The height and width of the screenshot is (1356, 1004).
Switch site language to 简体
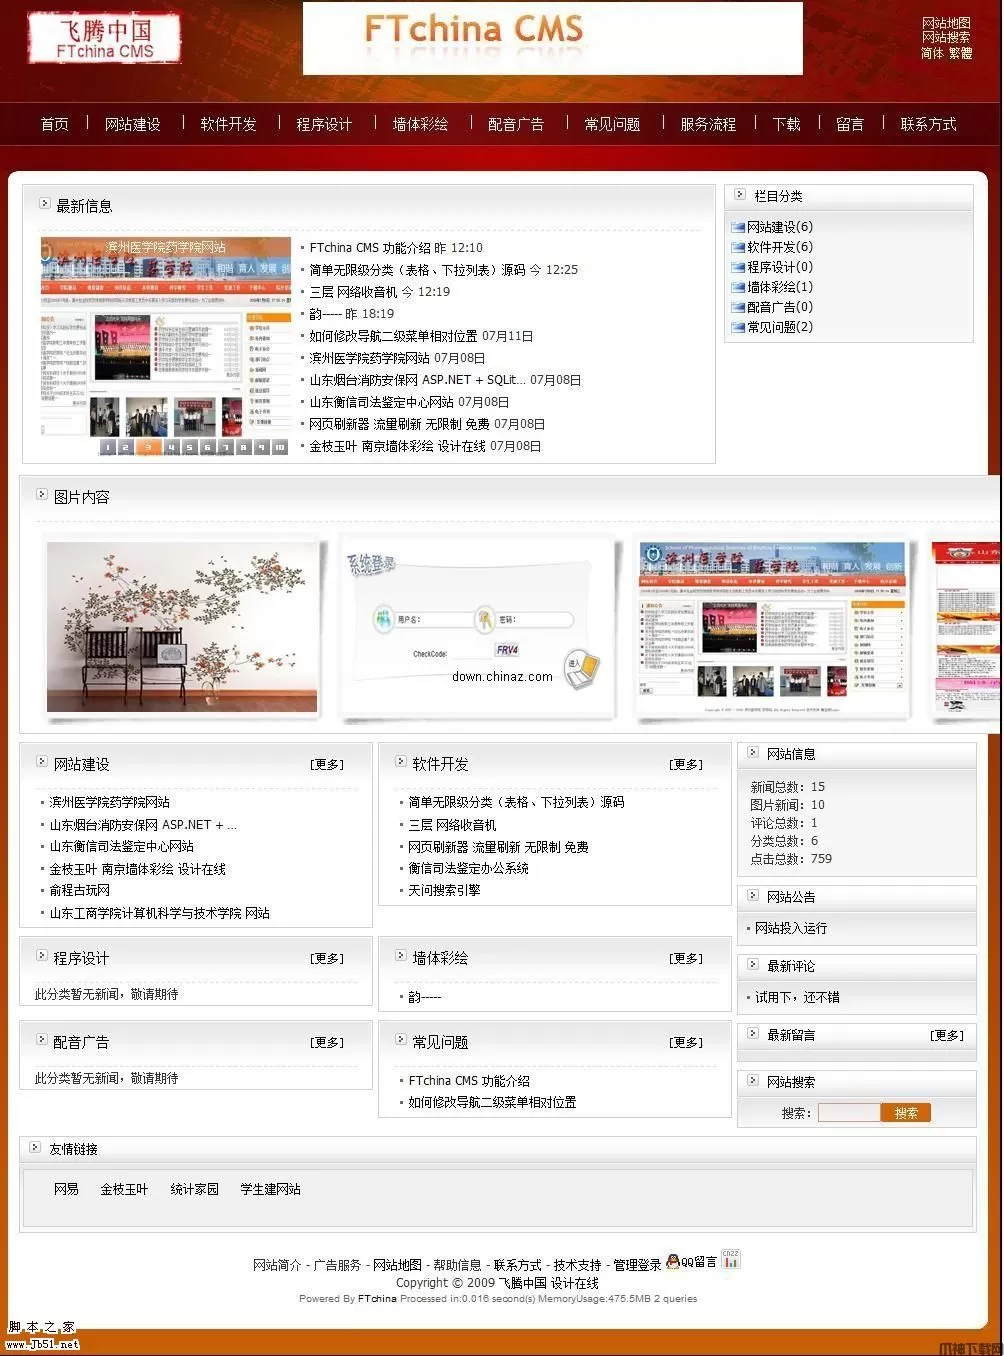(x=932, y=54)
